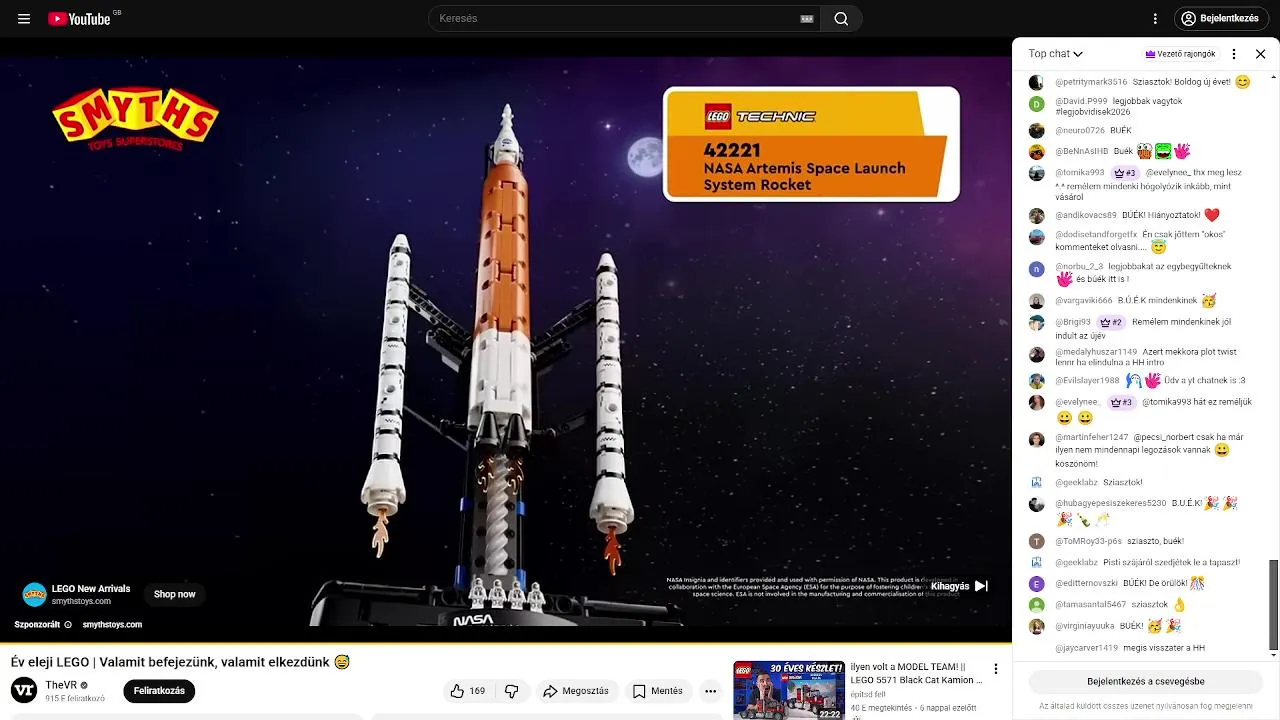Open the YouTube hamburger guide menu

(24, 19)
